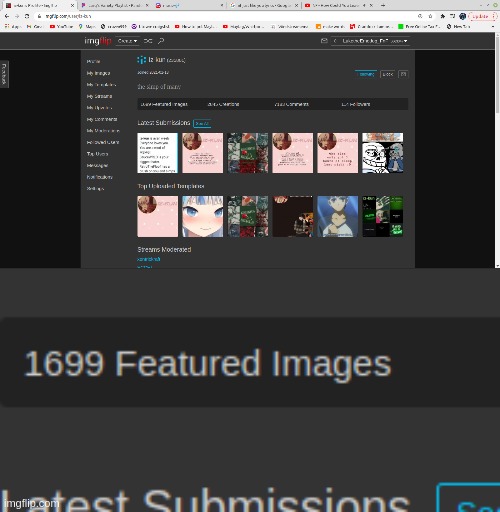
Task: Open Top Users in the sidebar
Action: tap(97, 154)
